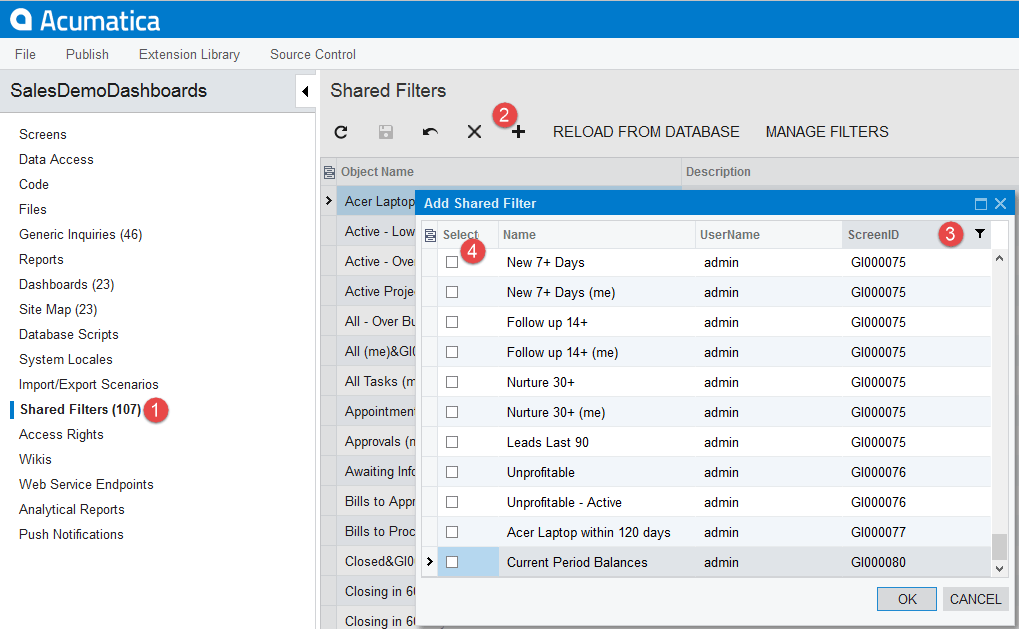Enable the Unprofitable checkbox
1019x629 pixels.
pos(452,472)
